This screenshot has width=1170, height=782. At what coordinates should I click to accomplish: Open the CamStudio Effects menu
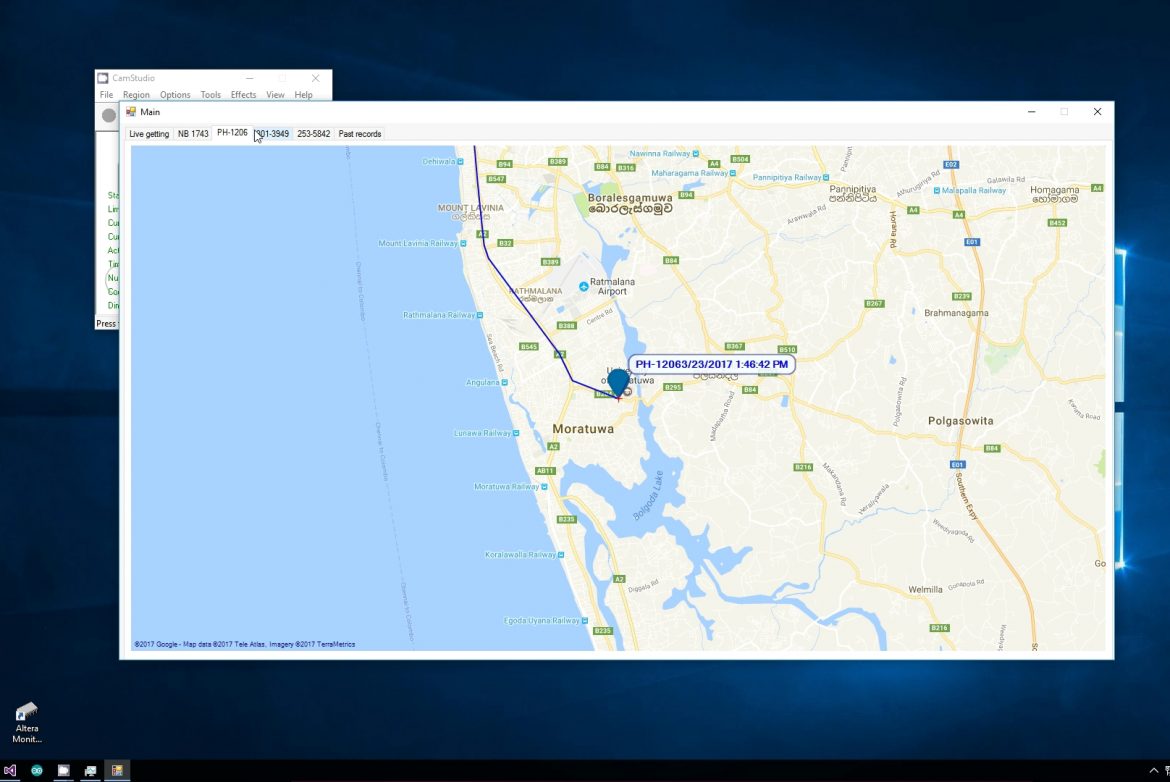[x=243, y=95]
